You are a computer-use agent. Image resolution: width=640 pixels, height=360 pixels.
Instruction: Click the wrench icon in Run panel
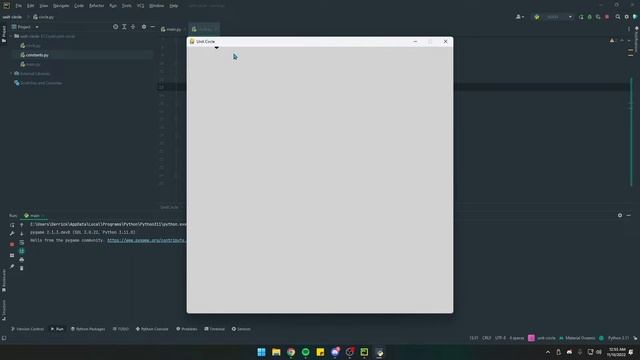12,233
